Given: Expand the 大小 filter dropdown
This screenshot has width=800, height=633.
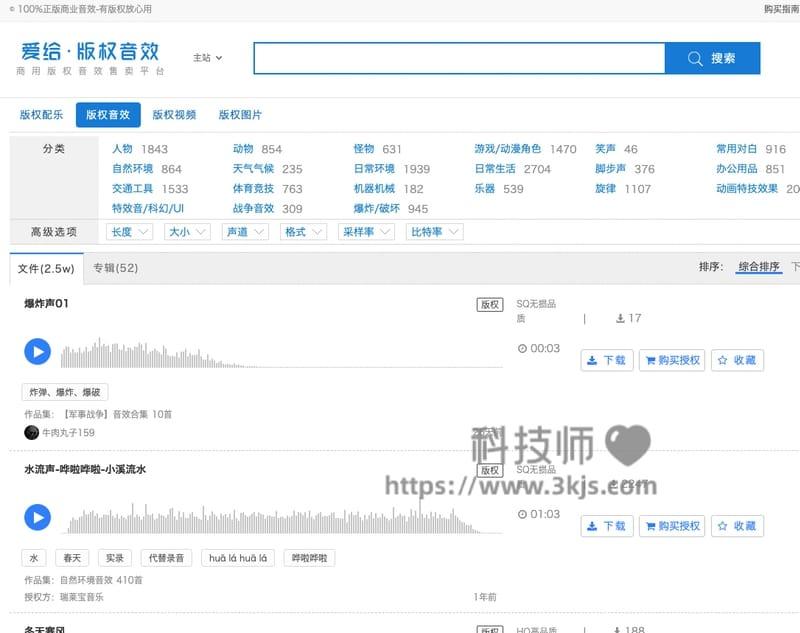Looking at the screenshot, I should pos(187,232).
